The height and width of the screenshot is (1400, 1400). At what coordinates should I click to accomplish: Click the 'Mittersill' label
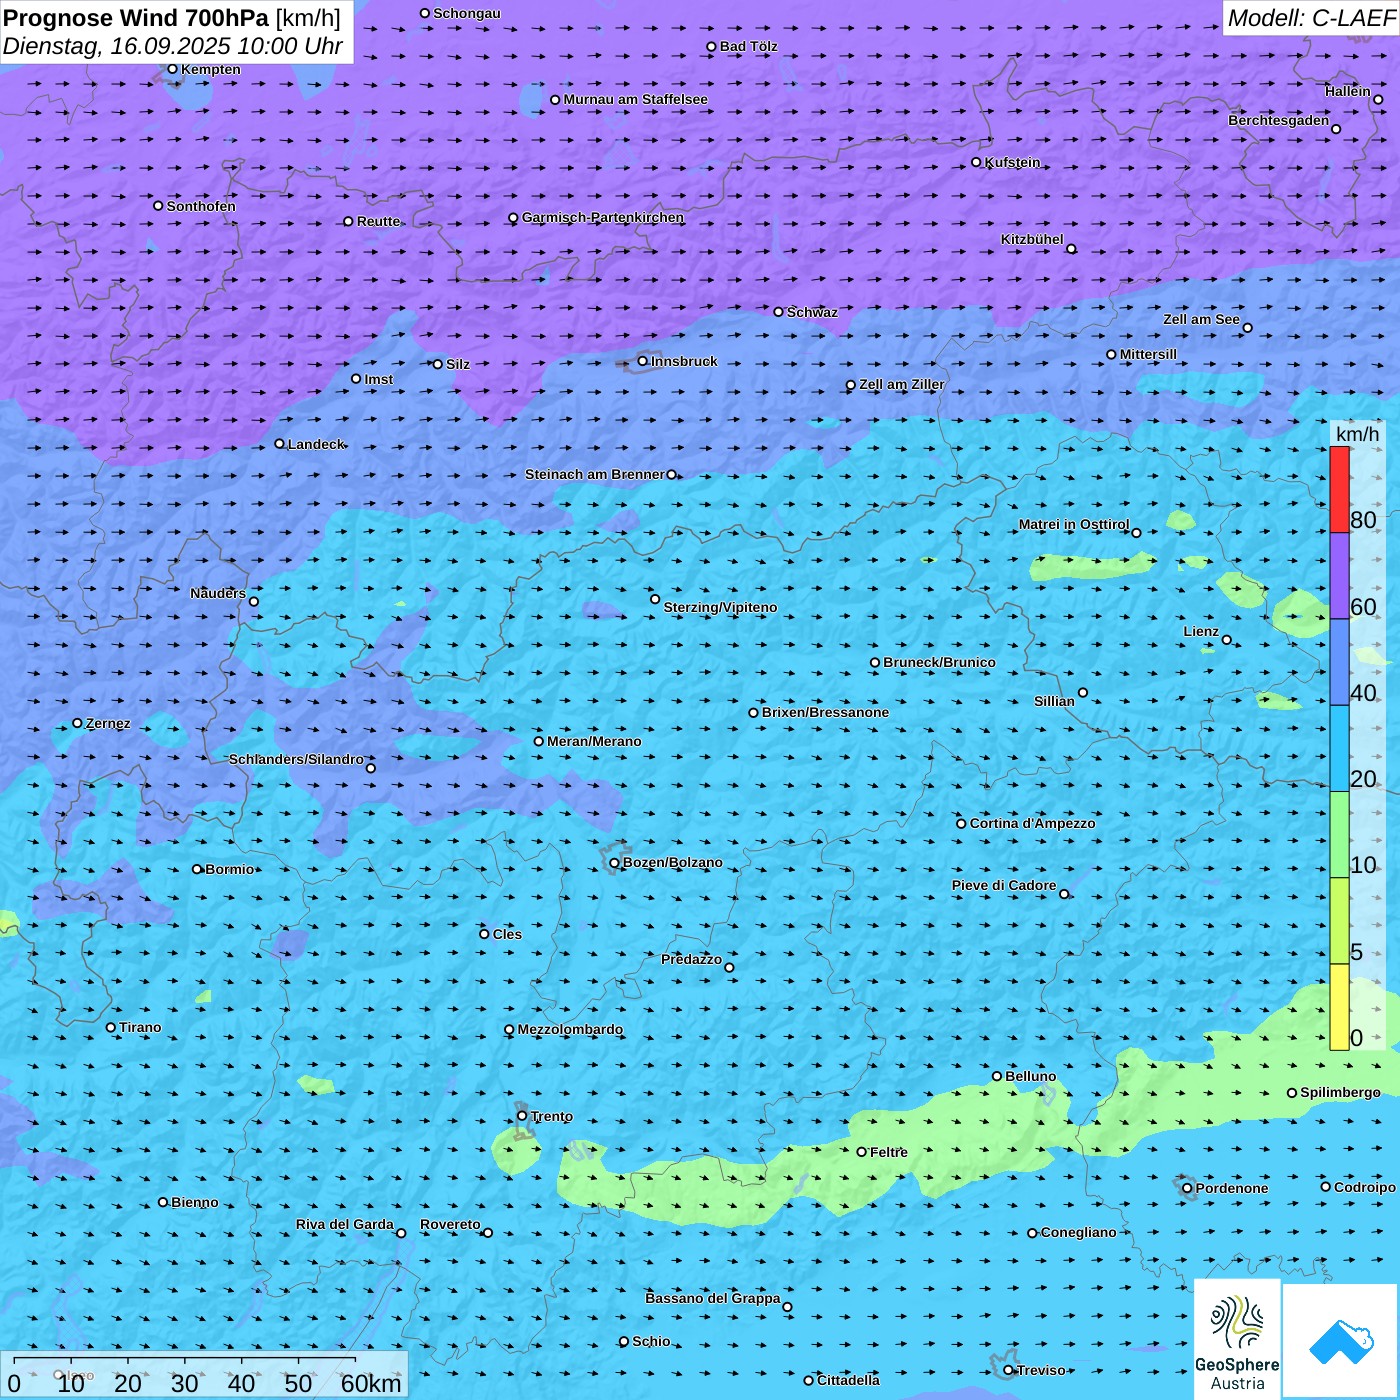pos(1148,354)
